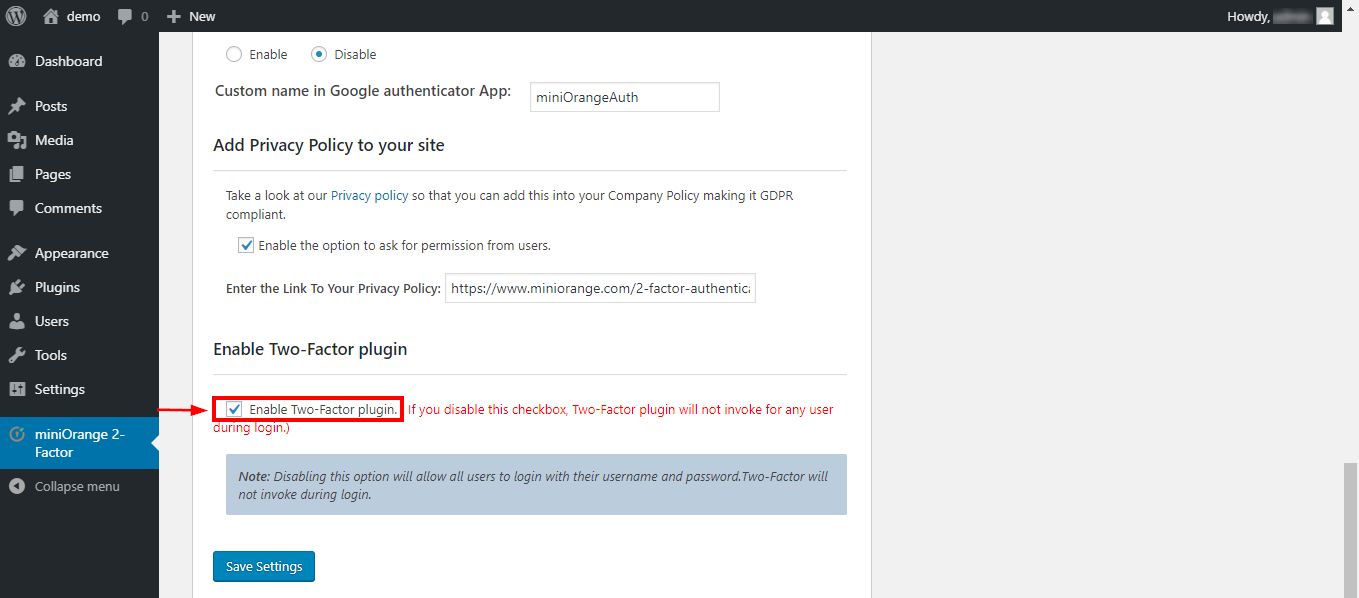Click the 'Custom name in Google authenticator App' label

pyautogui.click(x=363, y=91)
